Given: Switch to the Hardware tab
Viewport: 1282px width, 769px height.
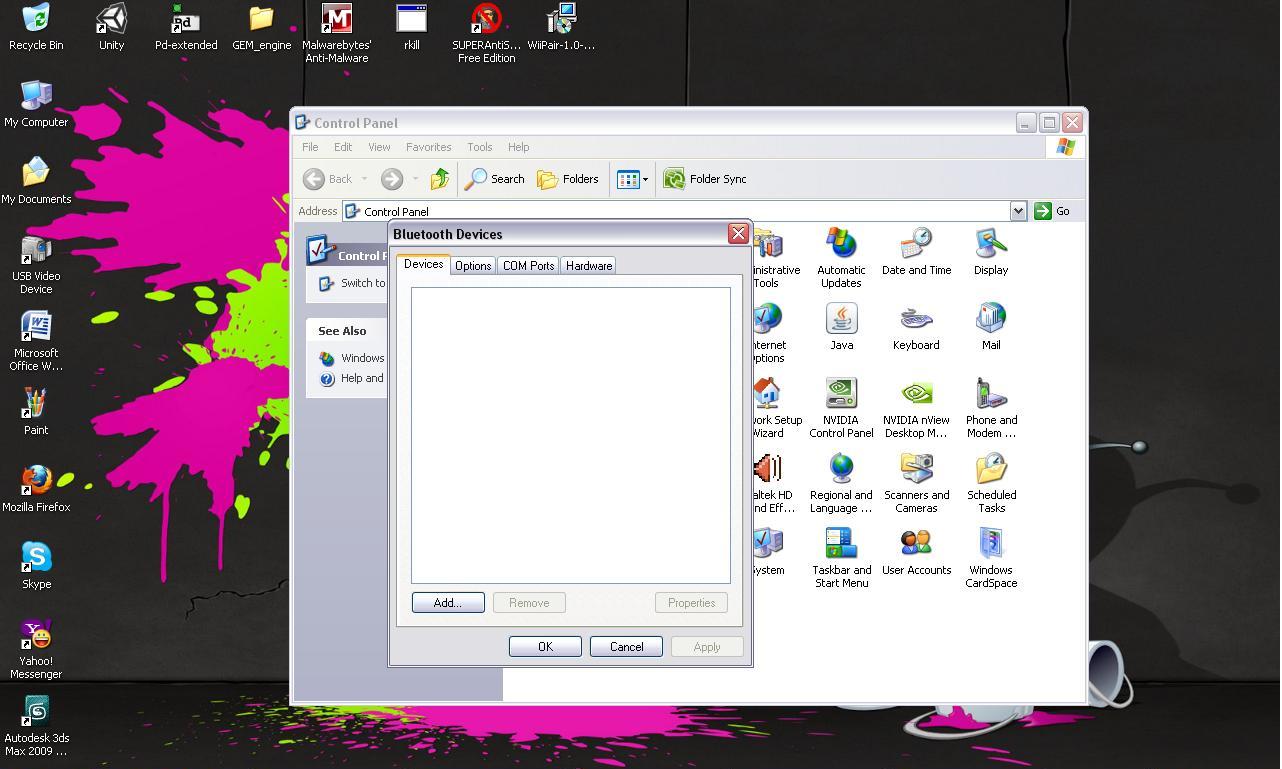Looking at the screenshot, I should (588, 265).
